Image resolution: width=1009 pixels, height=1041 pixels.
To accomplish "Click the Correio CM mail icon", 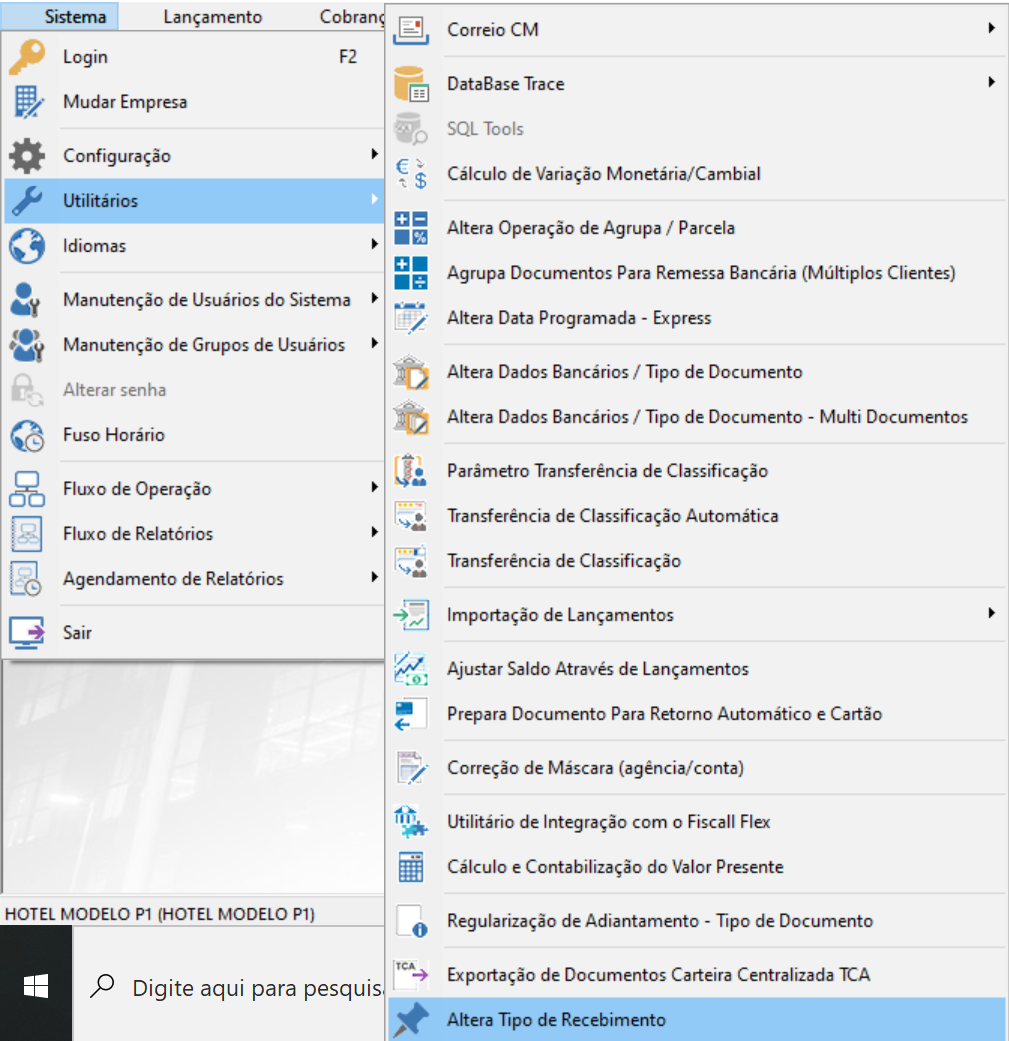I will tap(411, 30).
